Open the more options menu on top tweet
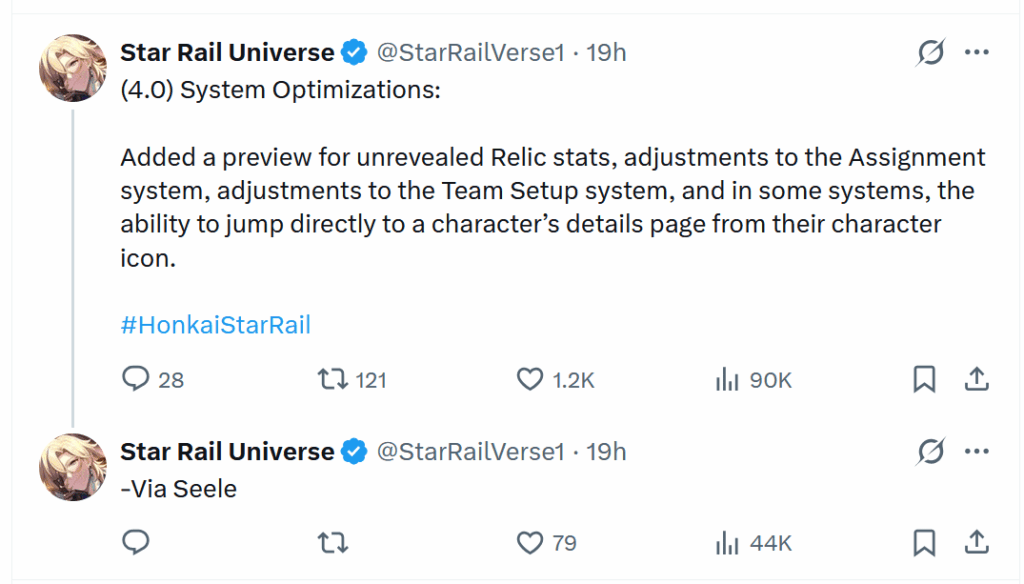 977,52
